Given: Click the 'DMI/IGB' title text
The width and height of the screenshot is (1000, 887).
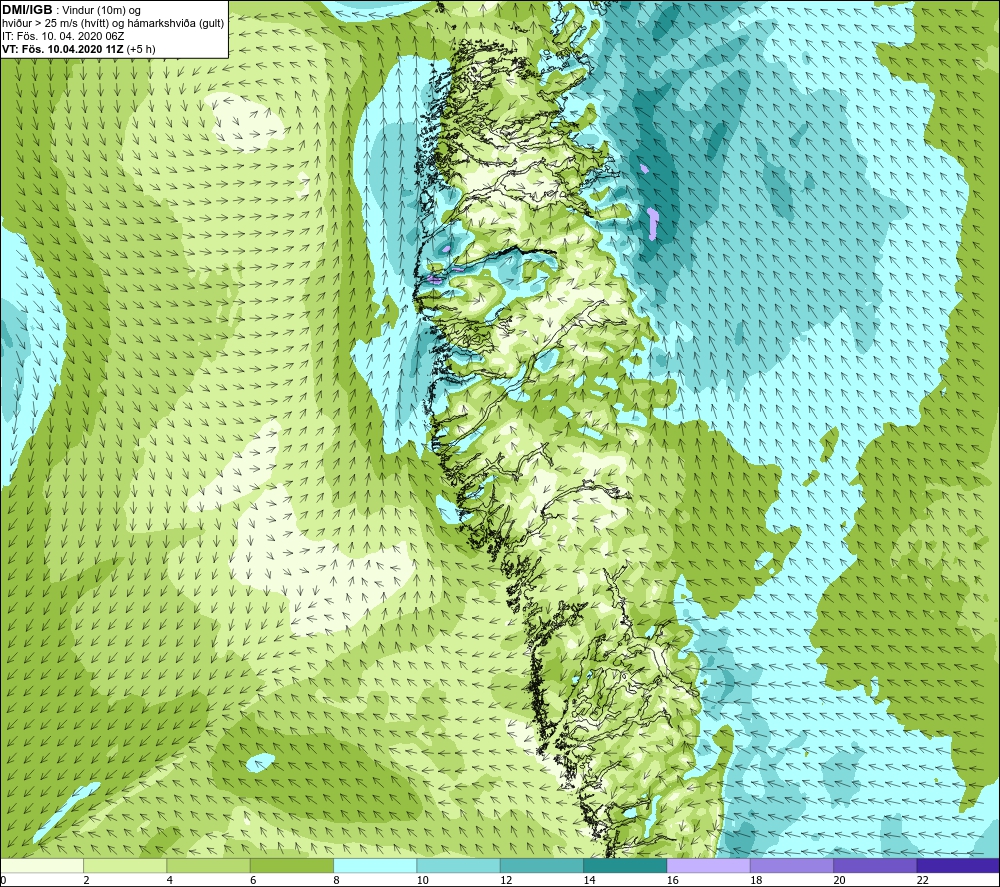Looking at the screenshot, I should point(27,10).
